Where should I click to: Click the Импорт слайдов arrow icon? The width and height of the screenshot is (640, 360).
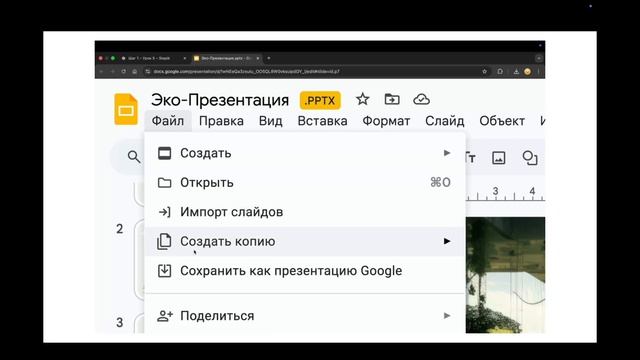pyautogui.click(x=164, y=212)
